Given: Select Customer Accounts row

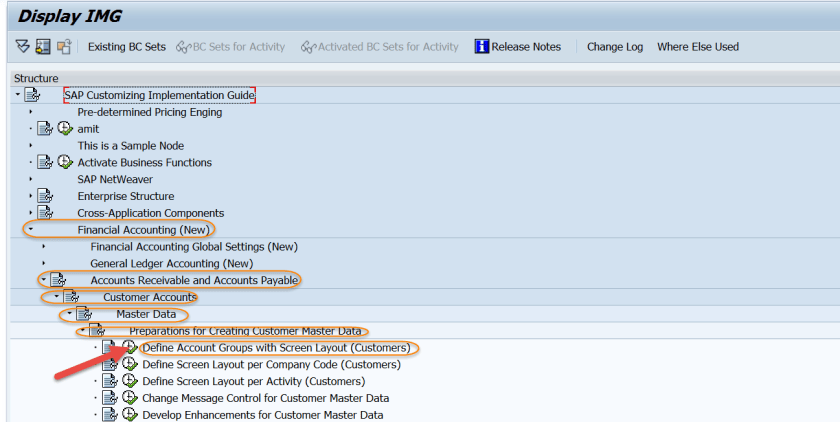Looking at the screenshot, I should (x=150, y=297).
